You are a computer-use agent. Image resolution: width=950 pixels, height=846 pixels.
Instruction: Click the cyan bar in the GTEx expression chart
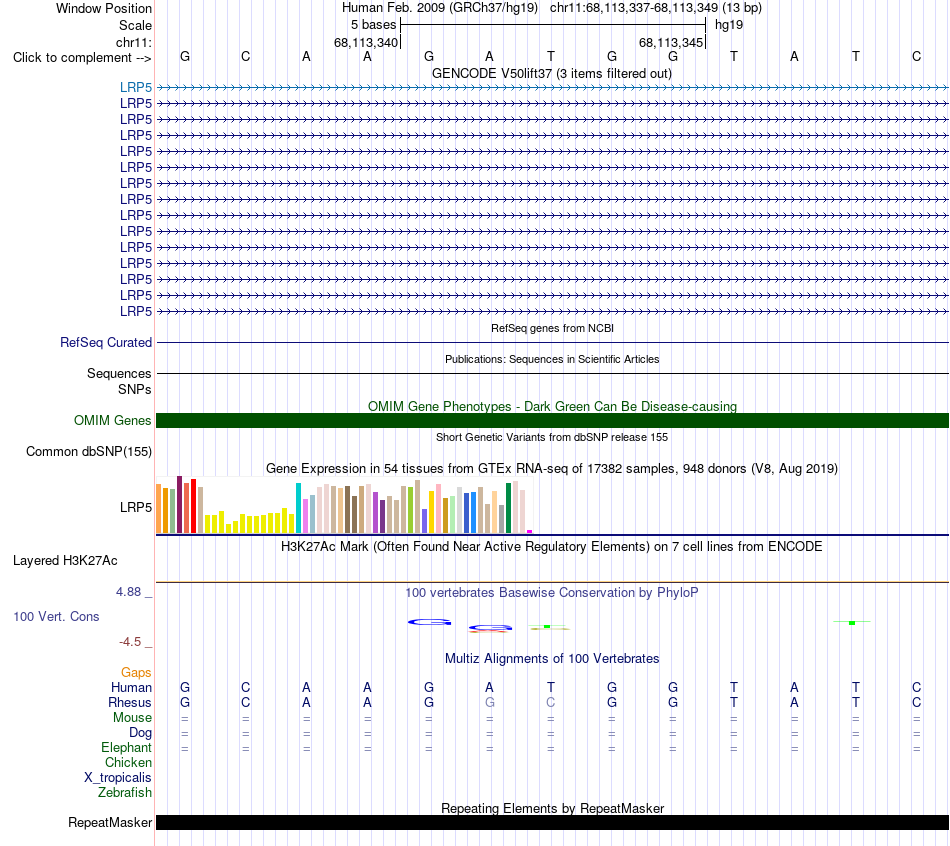point(298,508)
